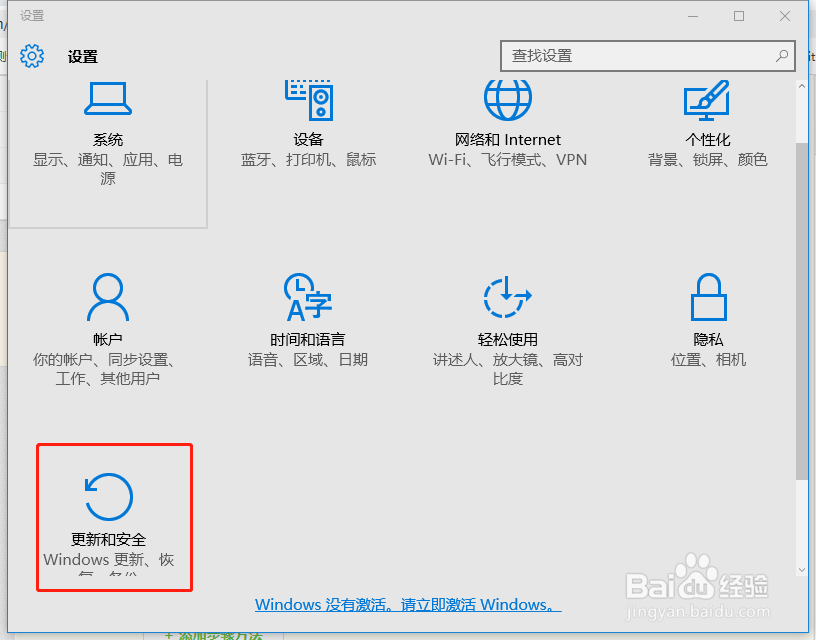The image size is (816, 640).
Task: Click the 设备 label text
Action: click(309, 139)
